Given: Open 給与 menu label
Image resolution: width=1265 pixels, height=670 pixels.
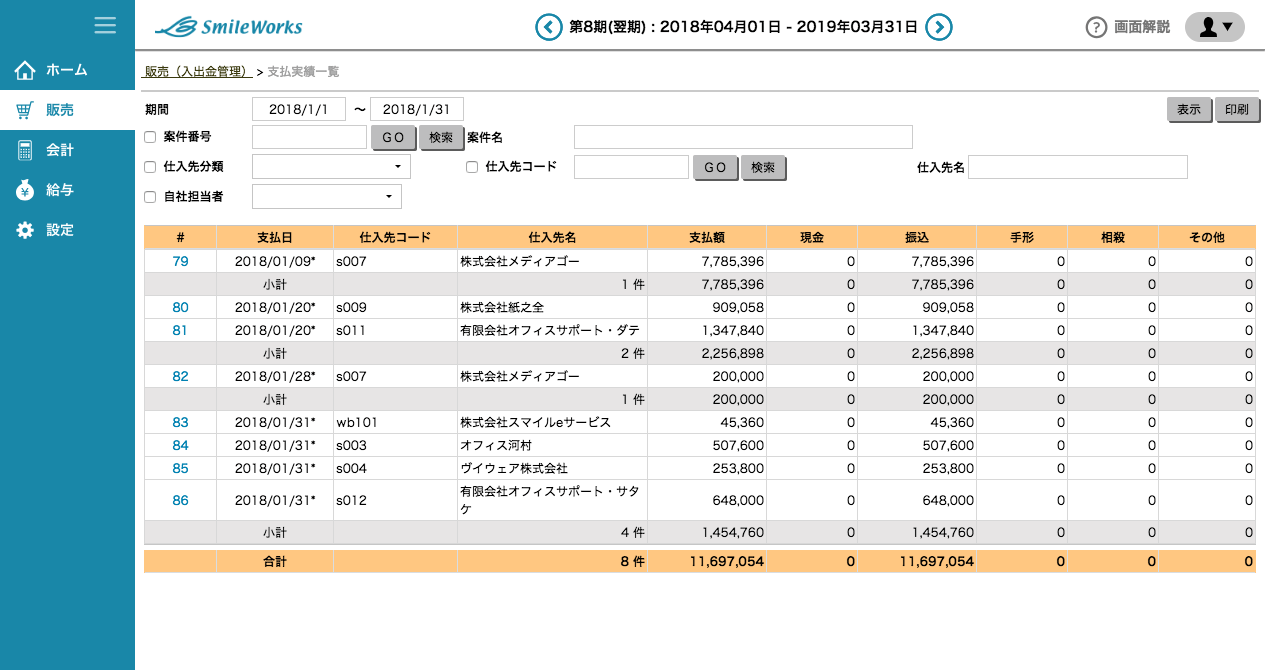Looking at the screenshot, I should (x=60, y=190).
